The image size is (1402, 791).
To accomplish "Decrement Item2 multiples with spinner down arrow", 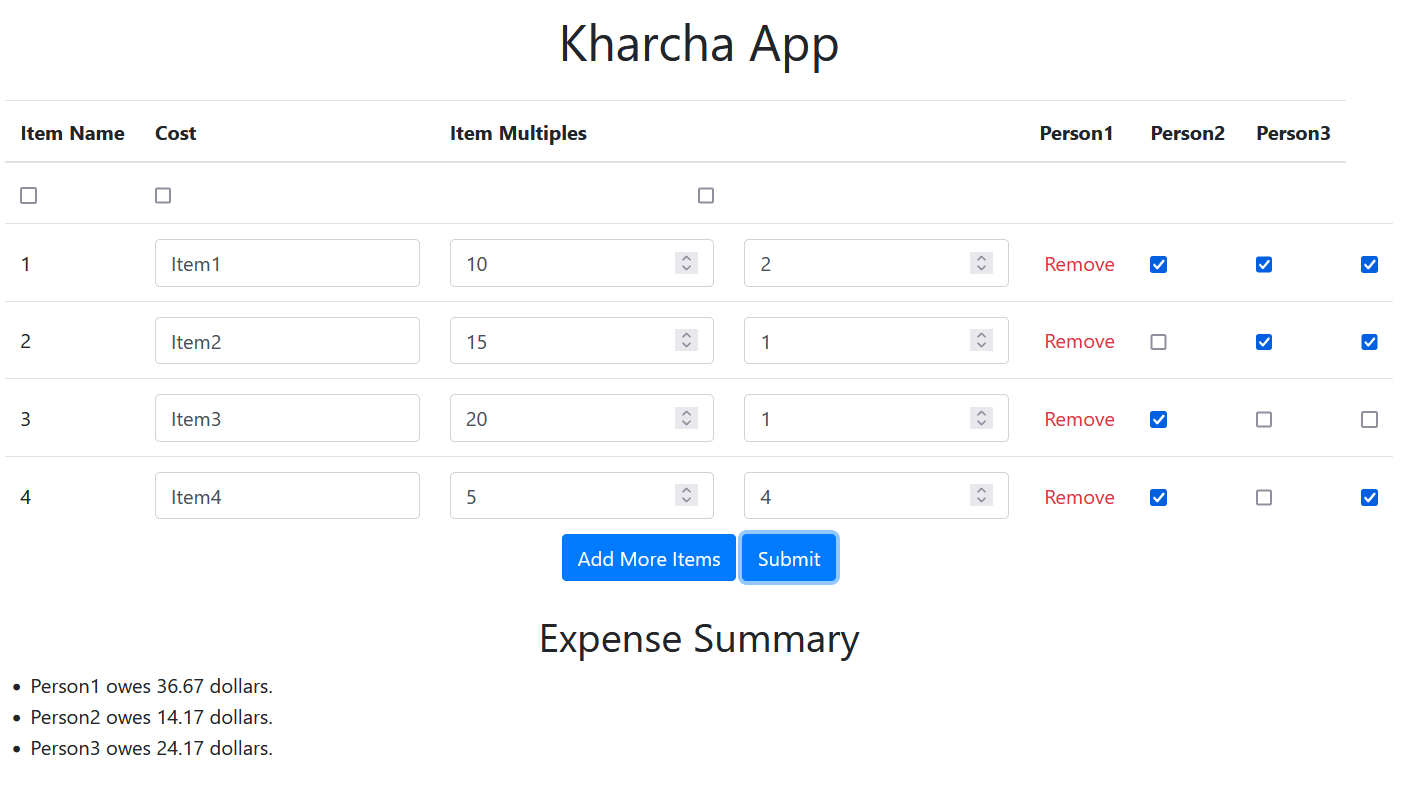I will pyautogui.click(x=981, y=347).
